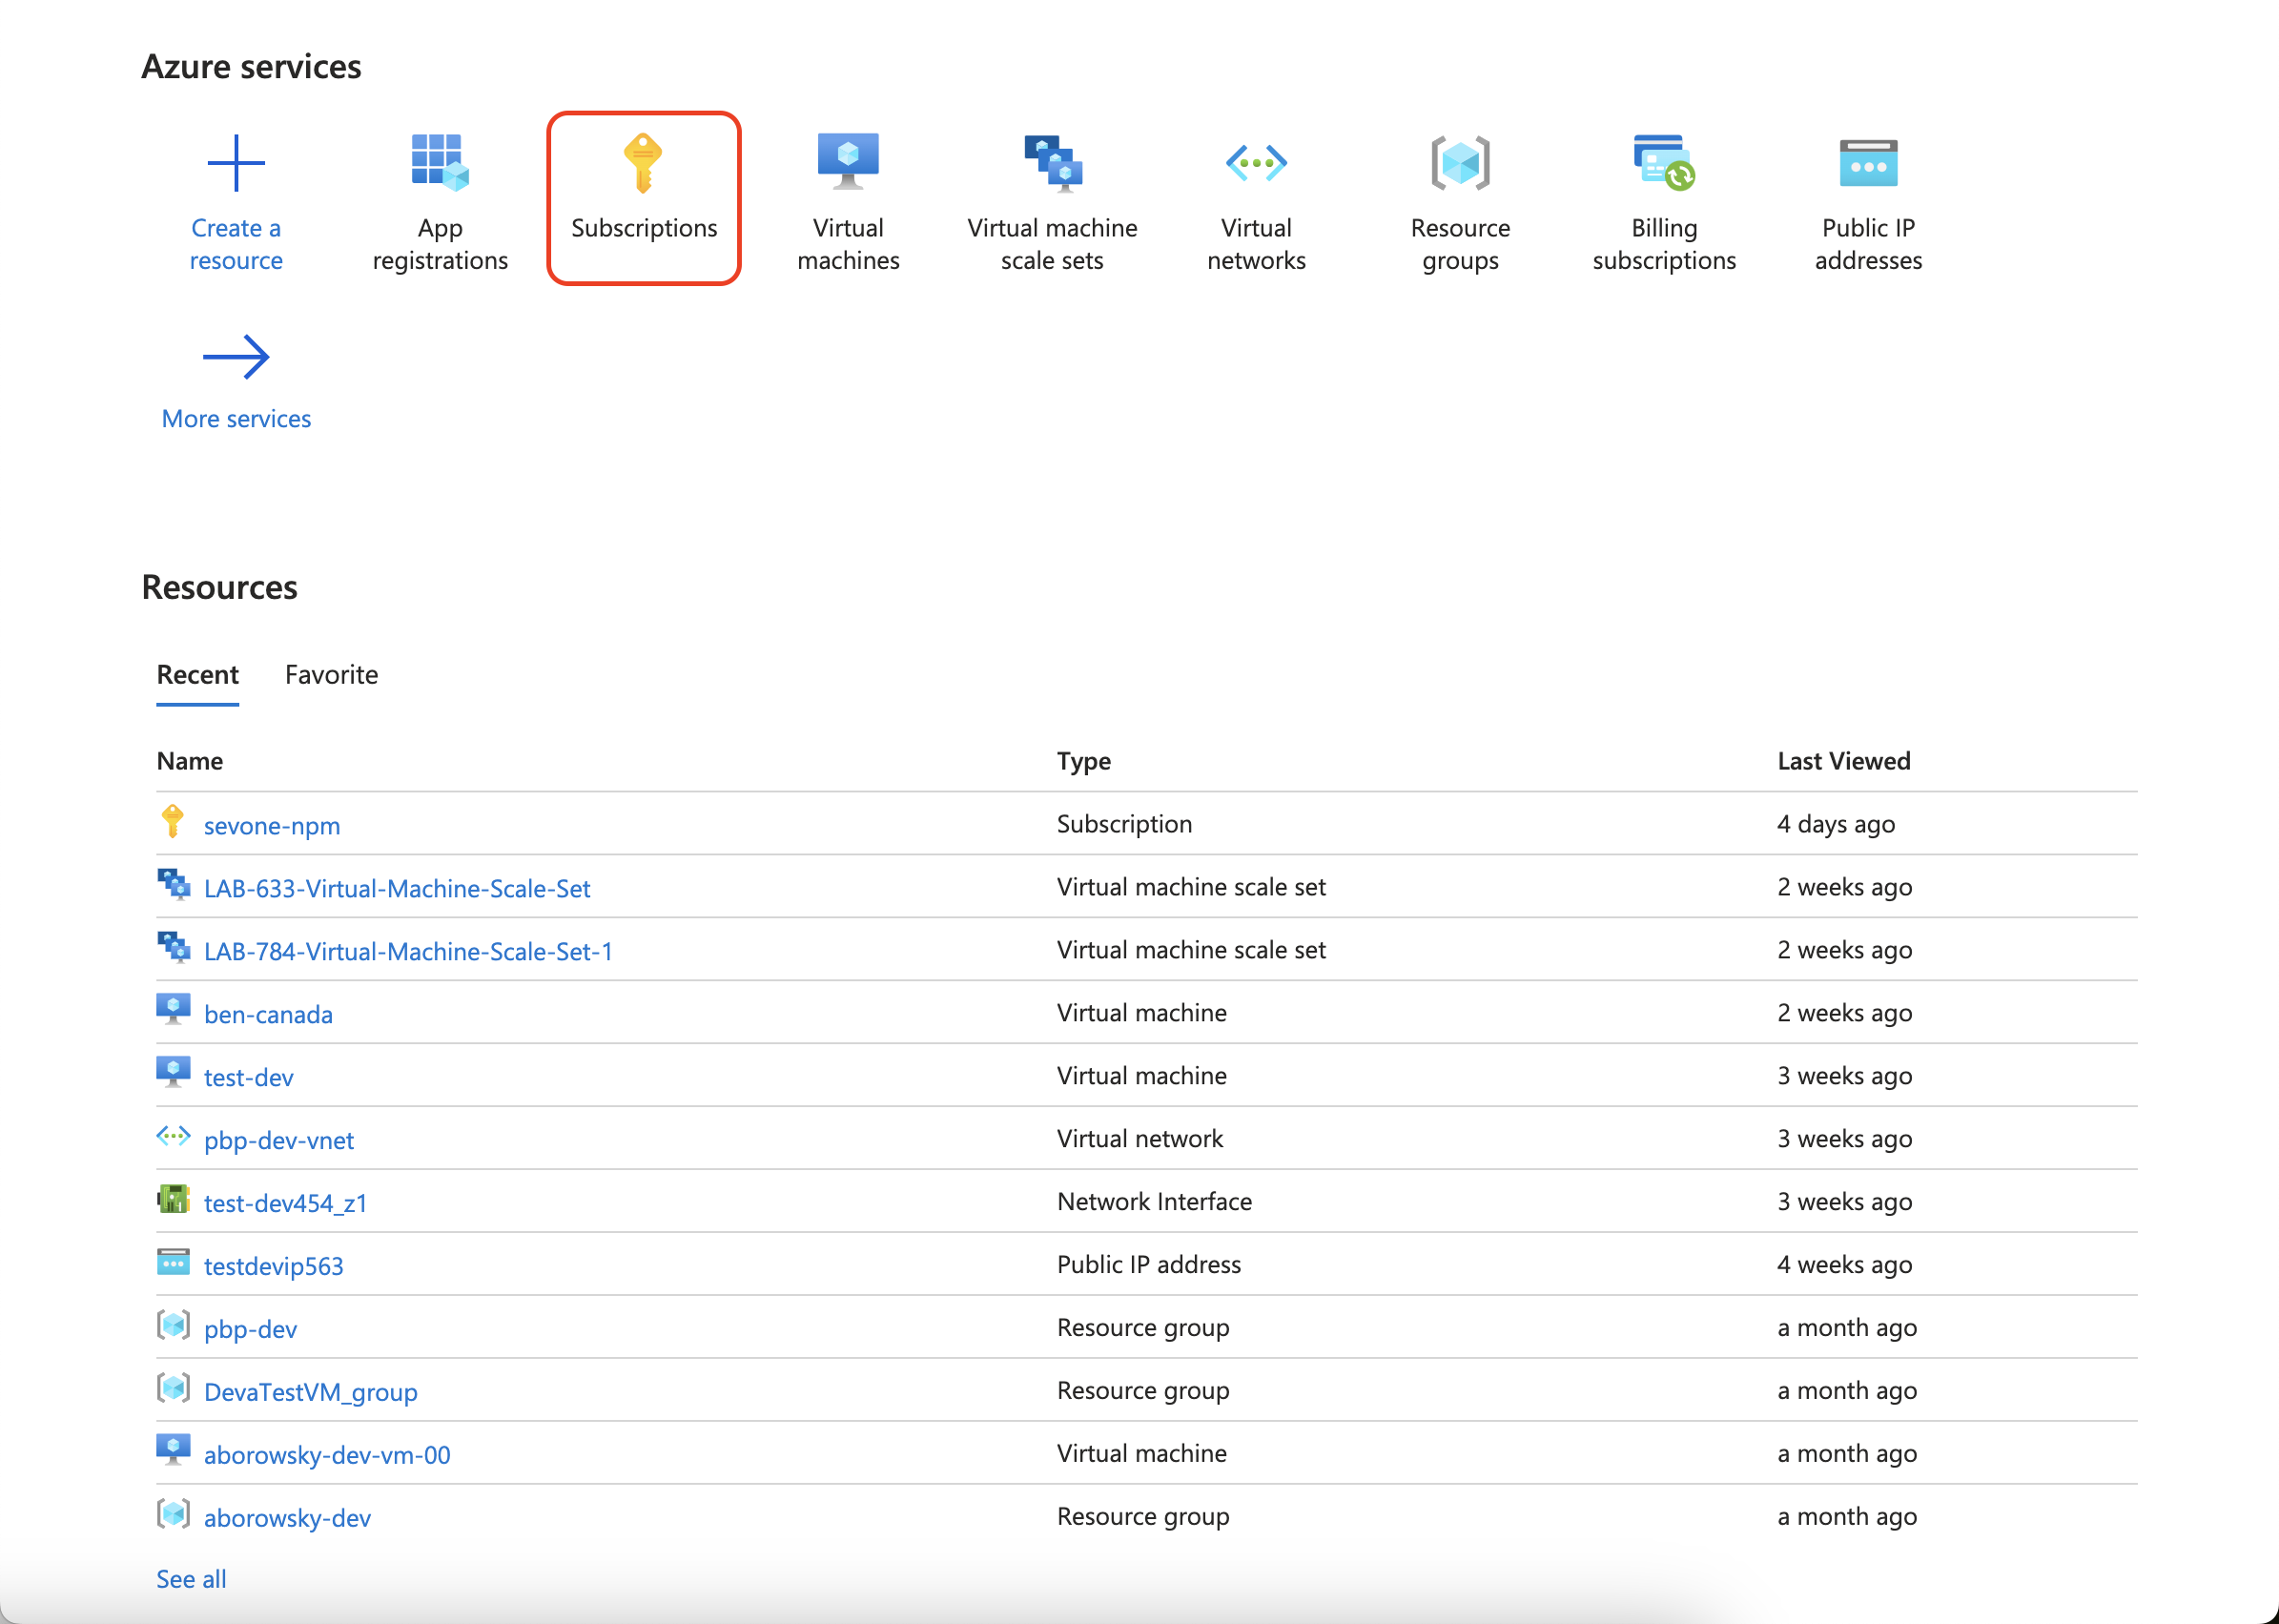Open the Virtual networks service icon
Image resolution: width=2279 pixels, height=1624 pixels.
1256,162
